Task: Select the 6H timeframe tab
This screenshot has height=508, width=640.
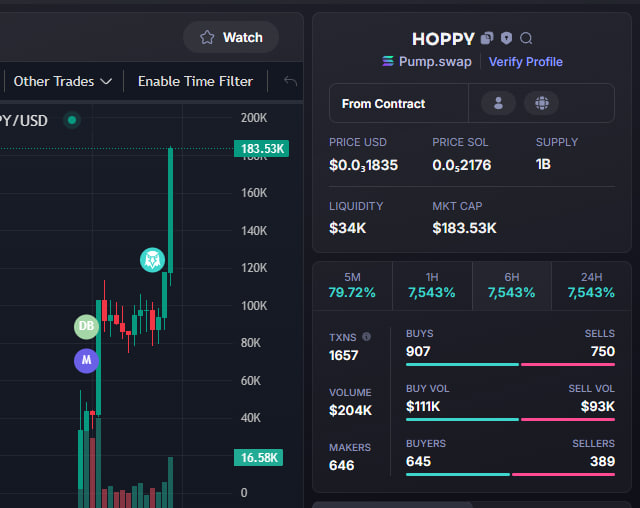Action: pyautogui.click(x=511, y=286)
